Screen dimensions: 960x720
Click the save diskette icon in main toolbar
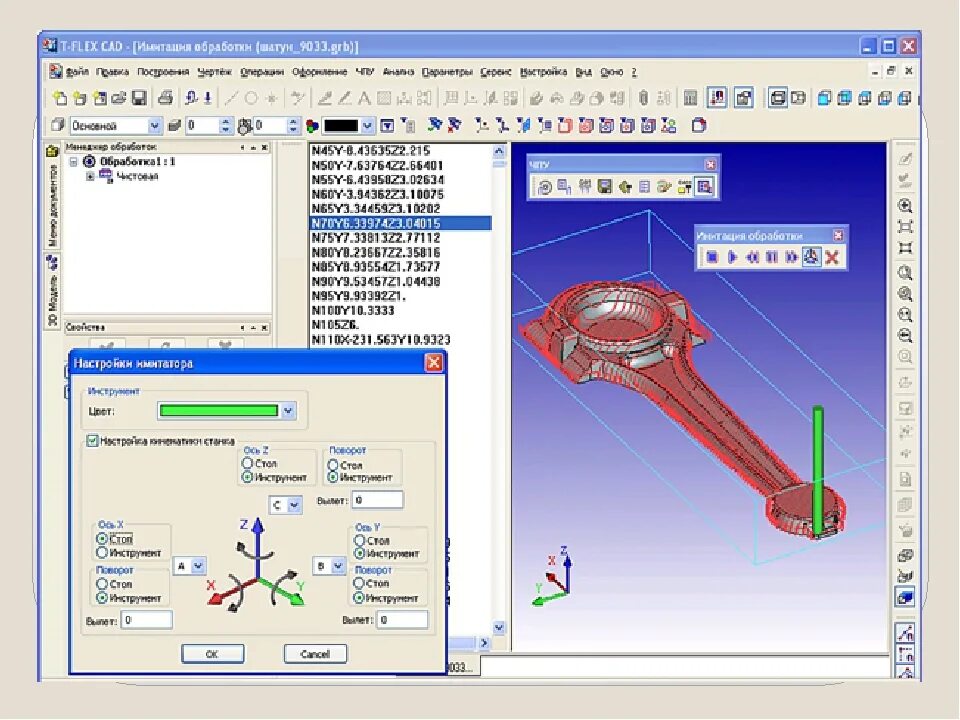tap(139, 98)
